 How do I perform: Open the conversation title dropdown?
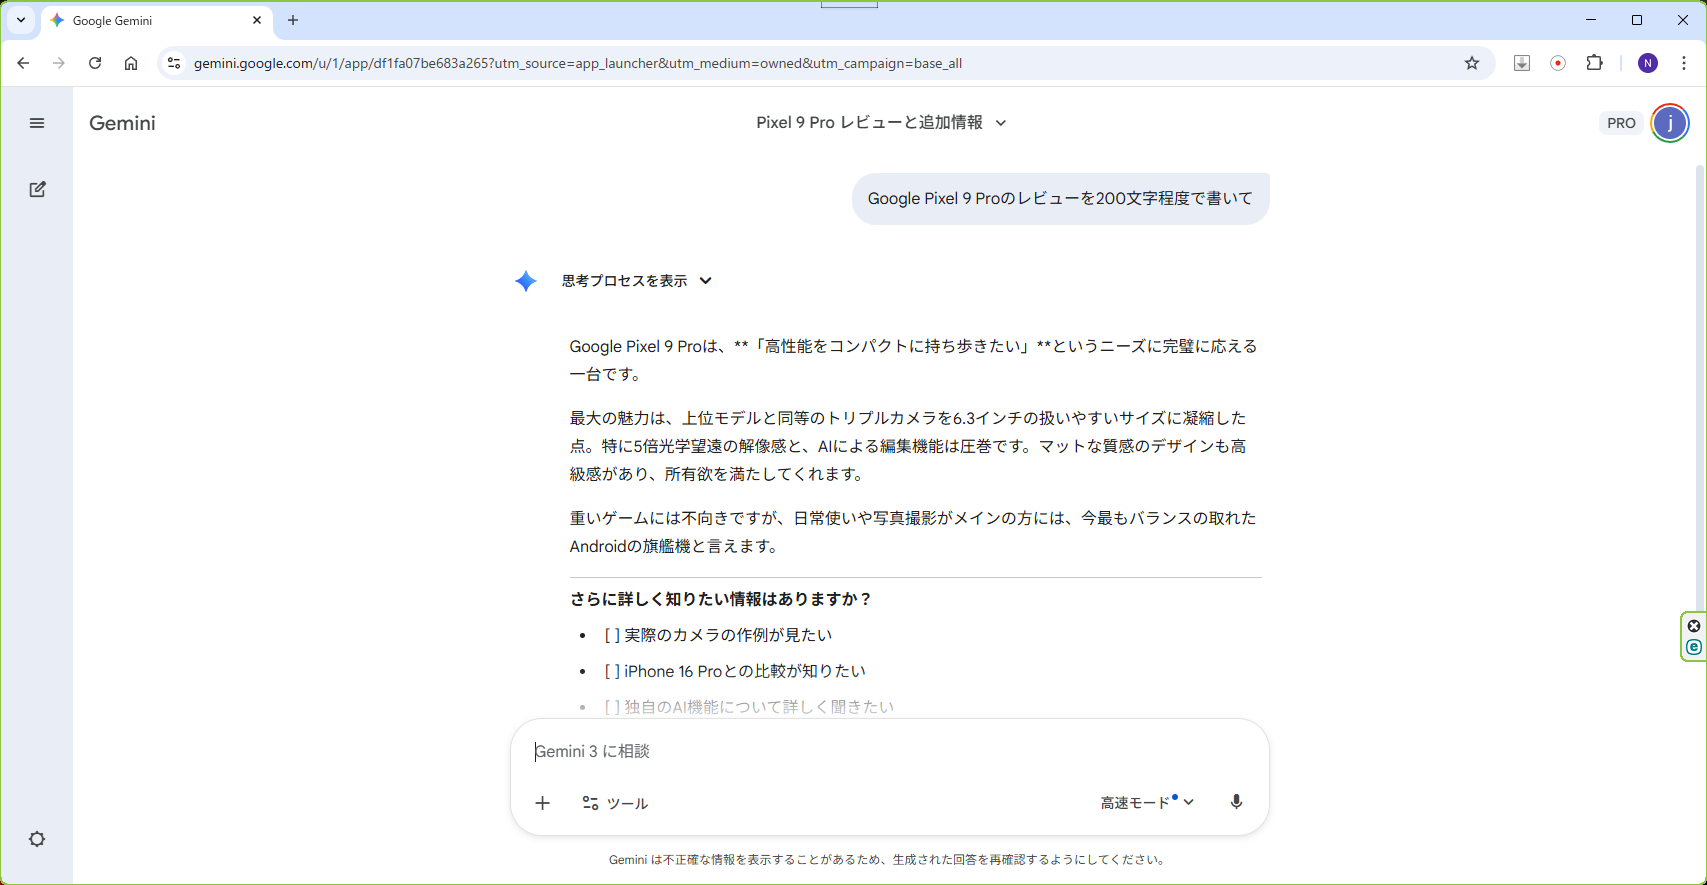881,123
